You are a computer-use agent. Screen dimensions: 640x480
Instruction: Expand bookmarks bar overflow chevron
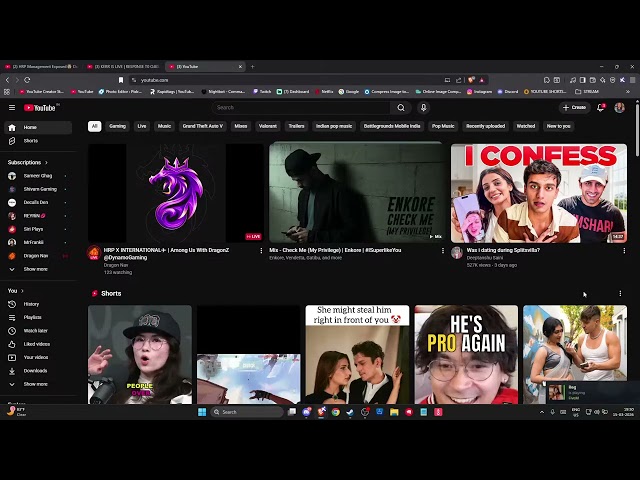pos(628,92)
